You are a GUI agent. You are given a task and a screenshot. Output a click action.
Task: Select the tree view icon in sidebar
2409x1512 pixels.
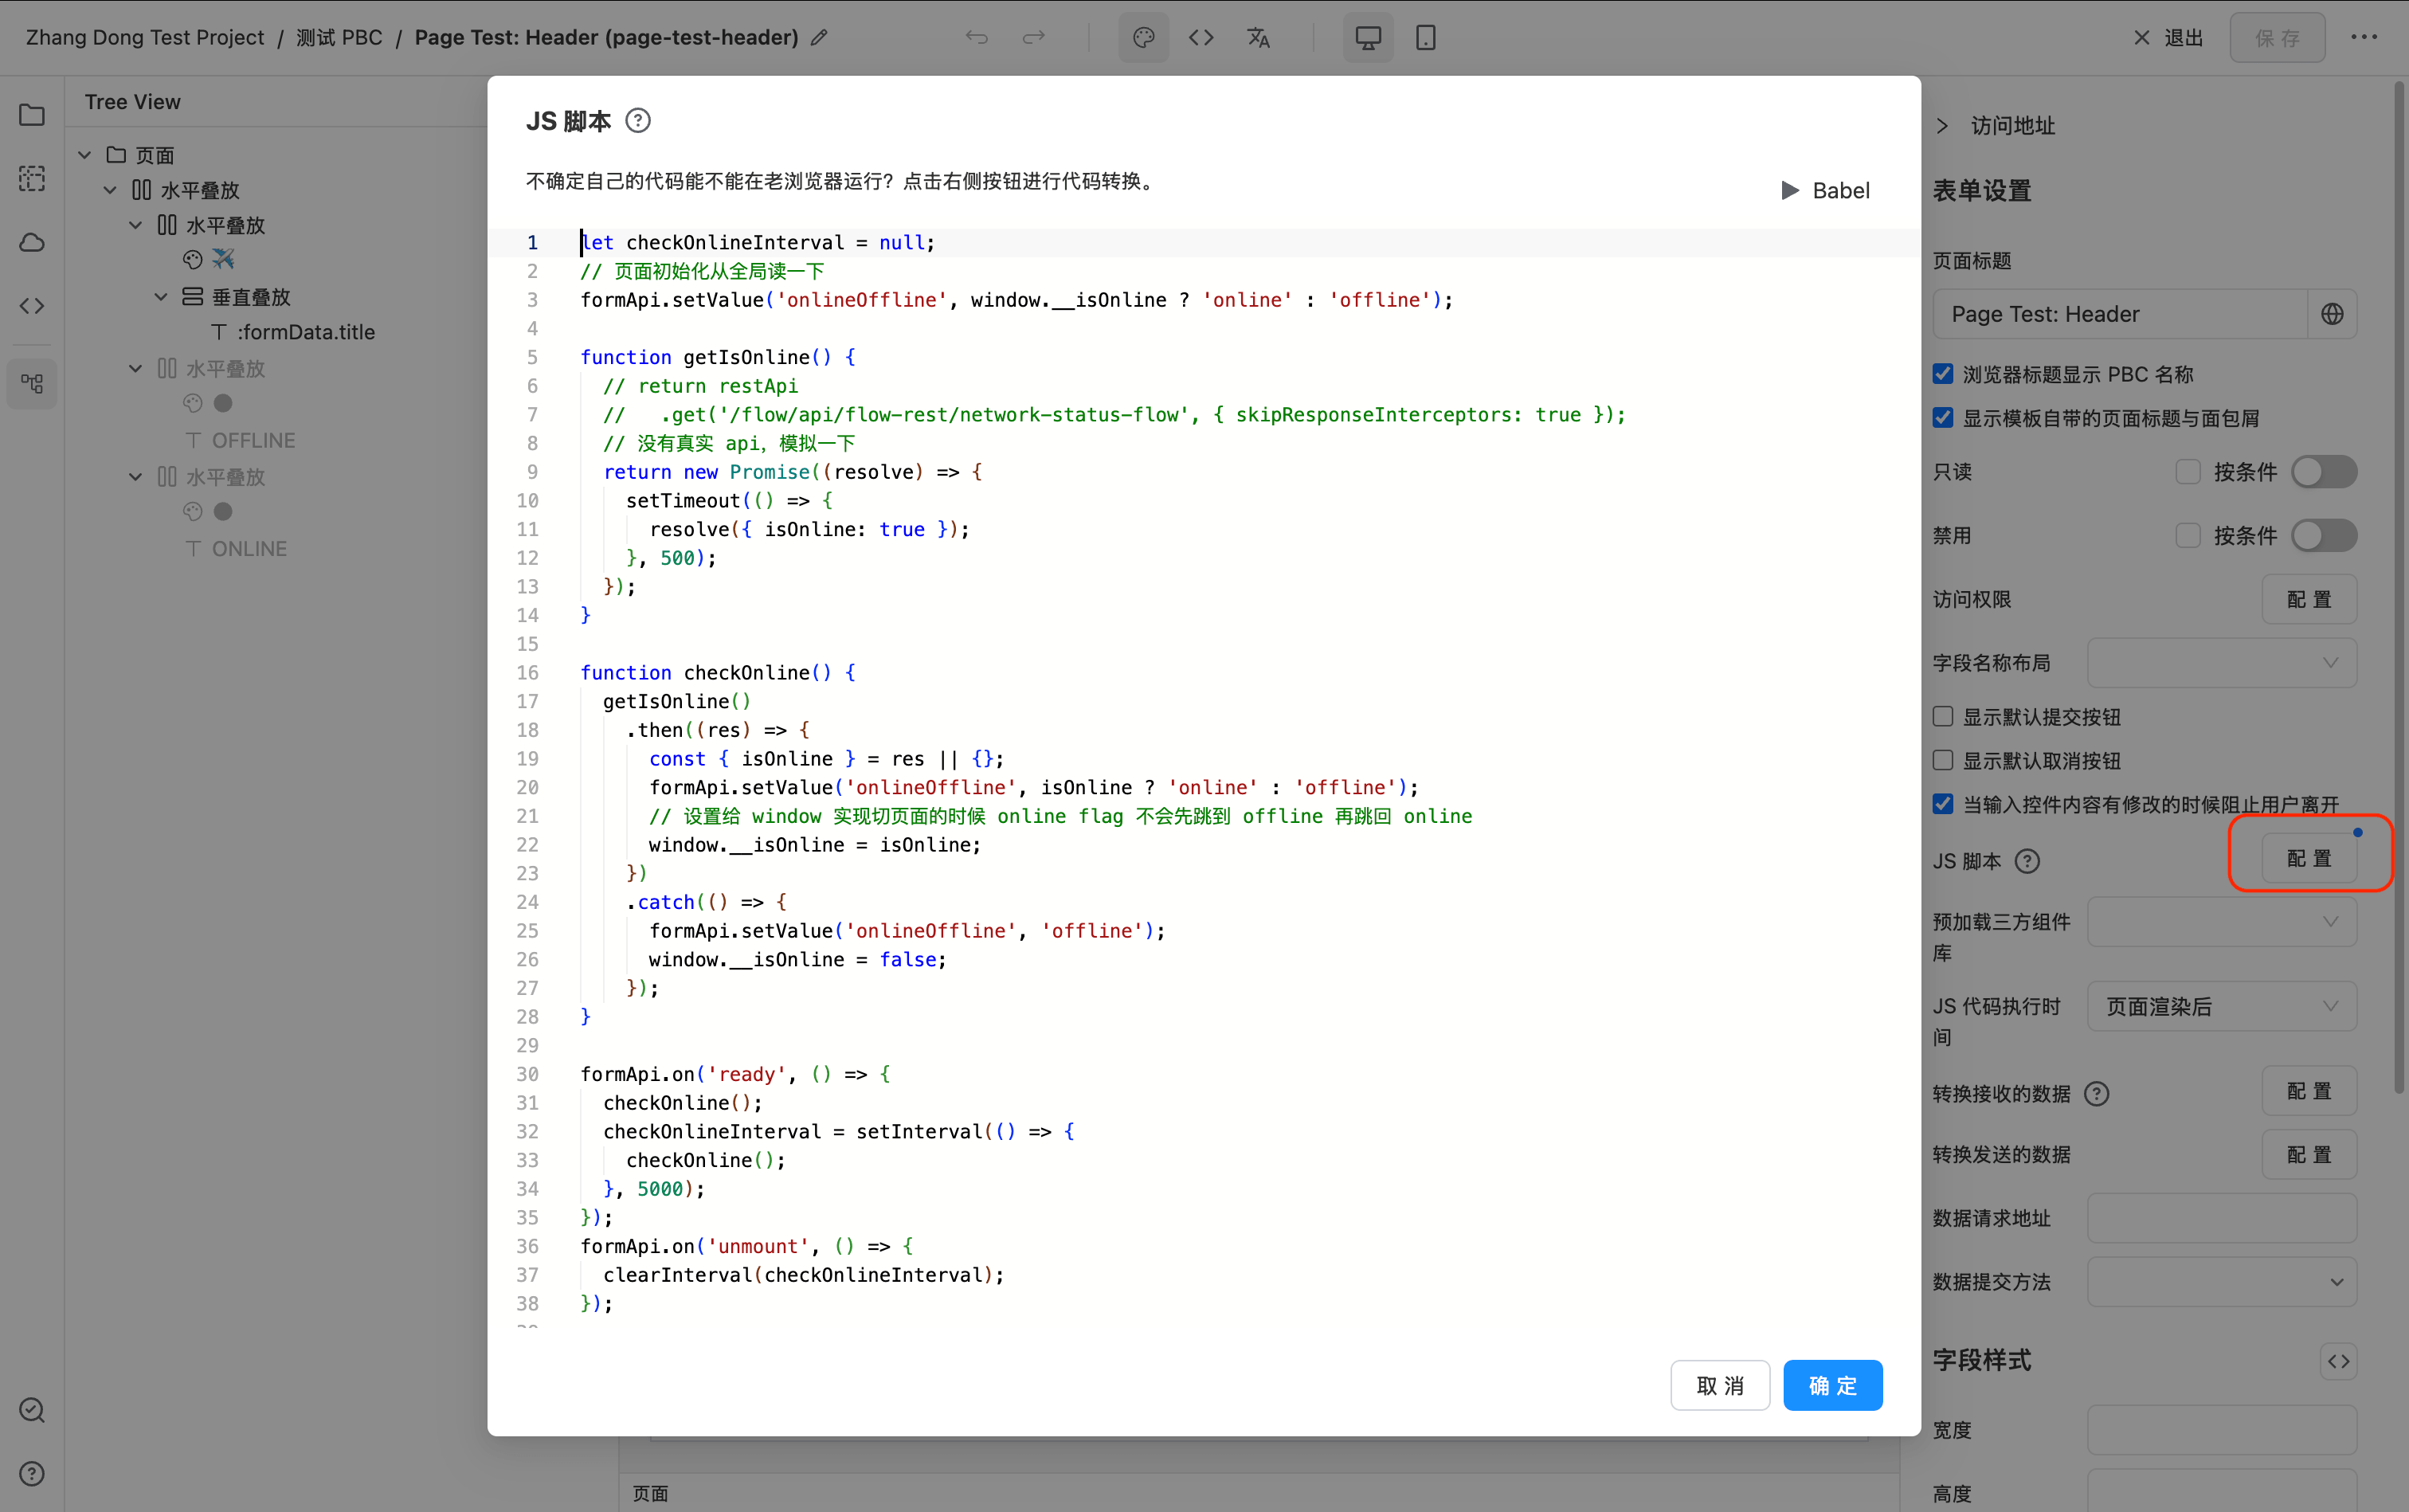click(32, 384)
